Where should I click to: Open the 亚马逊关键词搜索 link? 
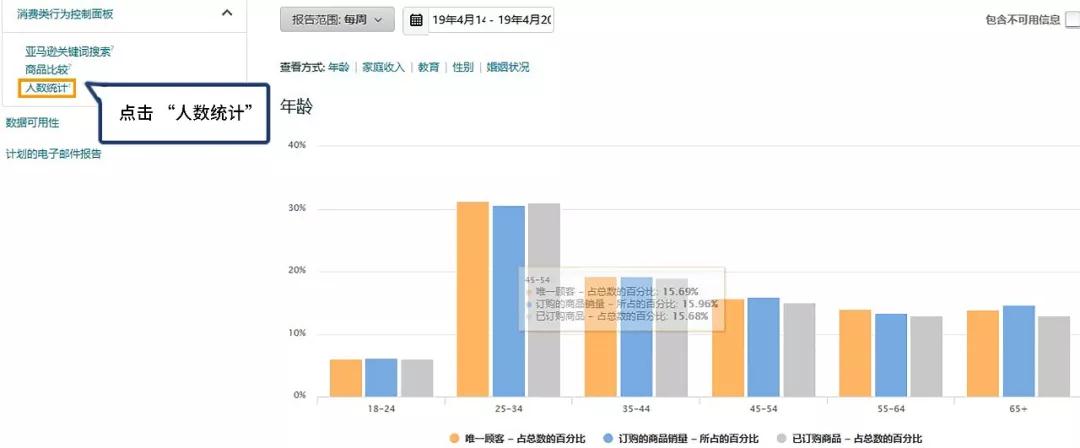[68, 51]
